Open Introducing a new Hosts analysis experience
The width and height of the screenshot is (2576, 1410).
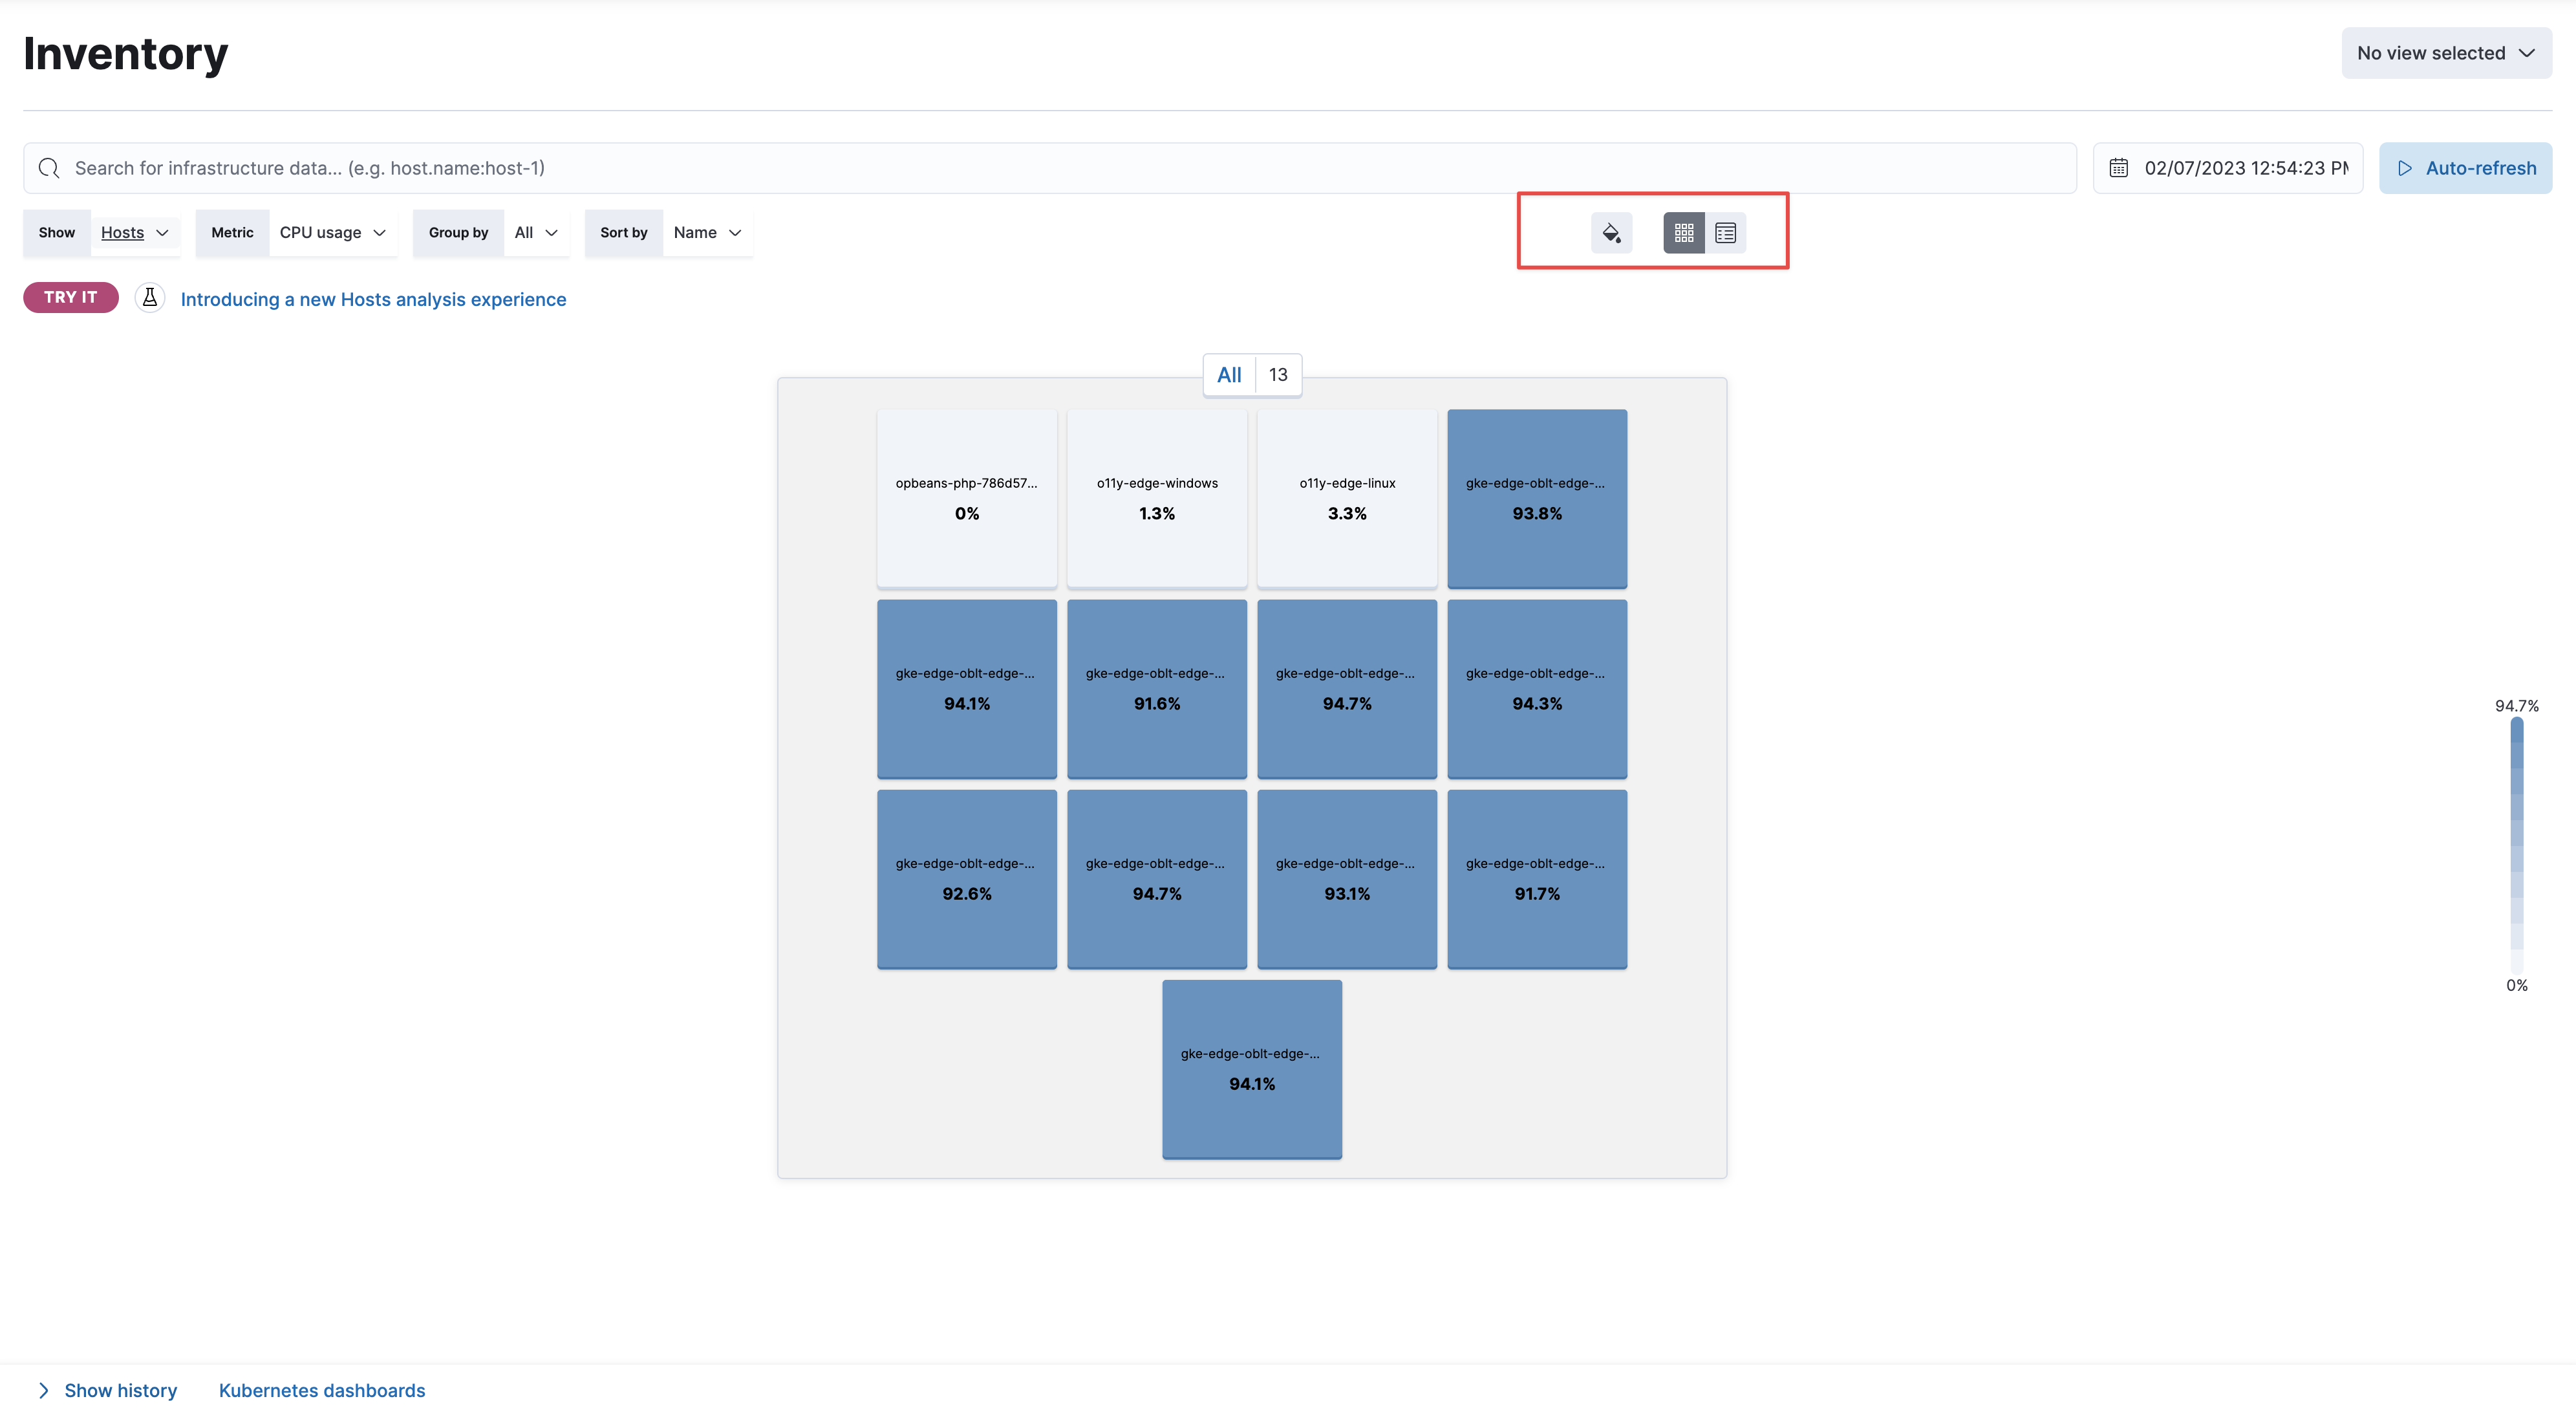pyautogui.click(x=372, y=299)
